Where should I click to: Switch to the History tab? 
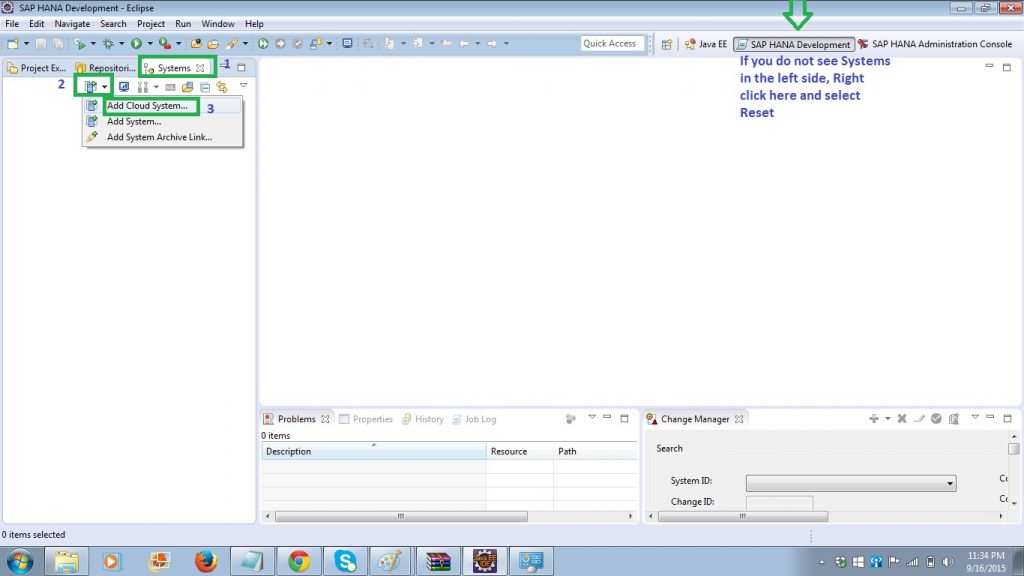click(x=423, y=419)
